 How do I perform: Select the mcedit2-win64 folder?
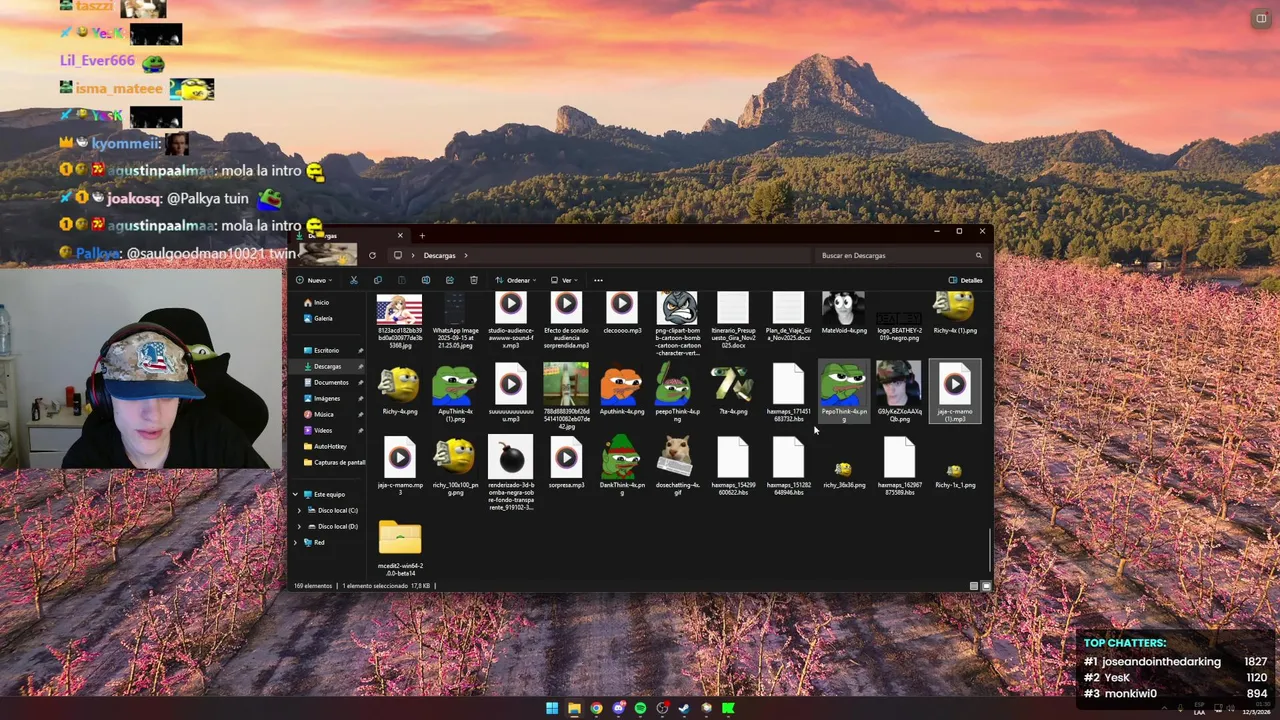400,548
